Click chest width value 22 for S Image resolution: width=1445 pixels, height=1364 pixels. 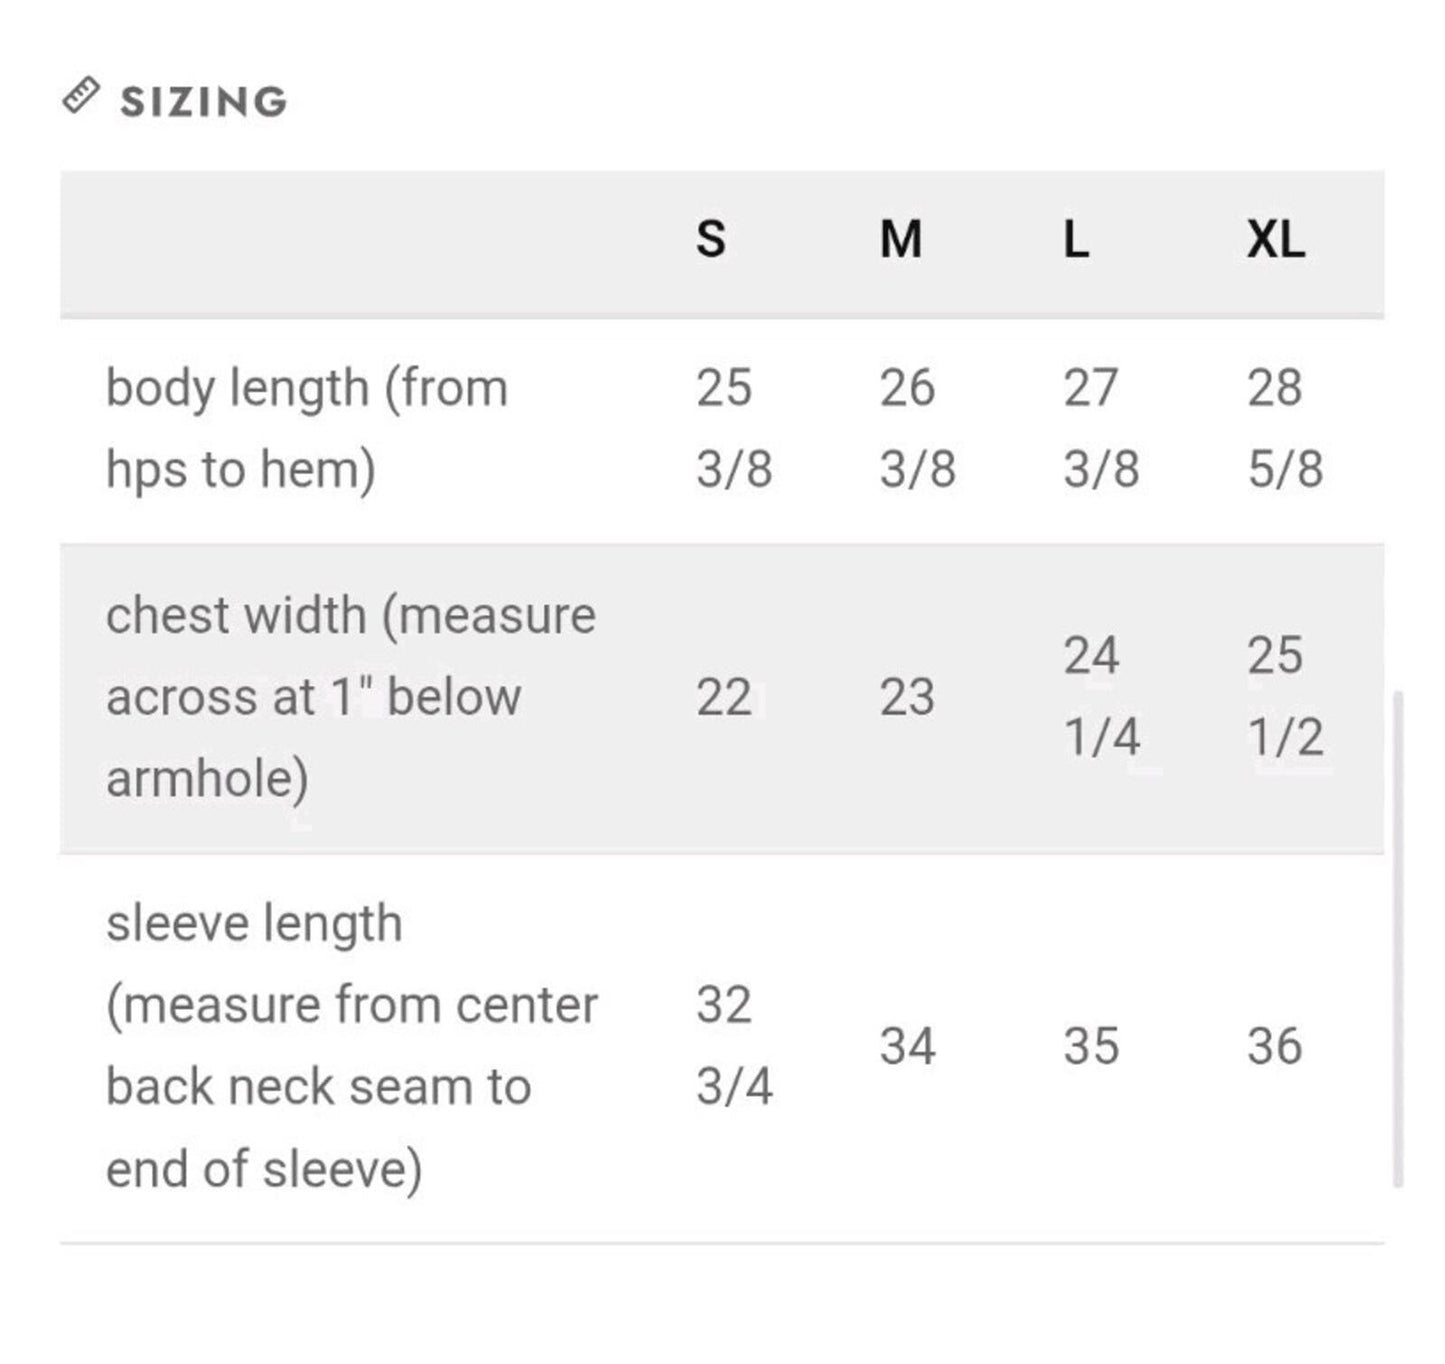(724, 698)
